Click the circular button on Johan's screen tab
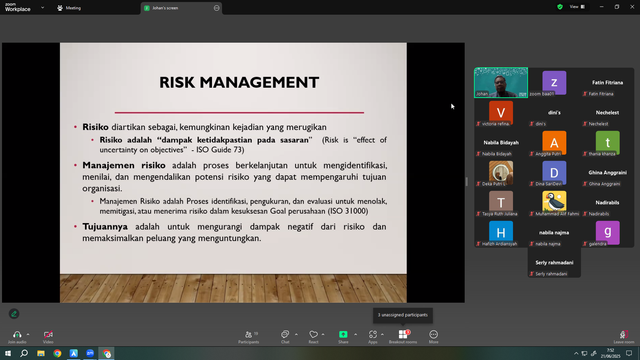 point(216,8)
